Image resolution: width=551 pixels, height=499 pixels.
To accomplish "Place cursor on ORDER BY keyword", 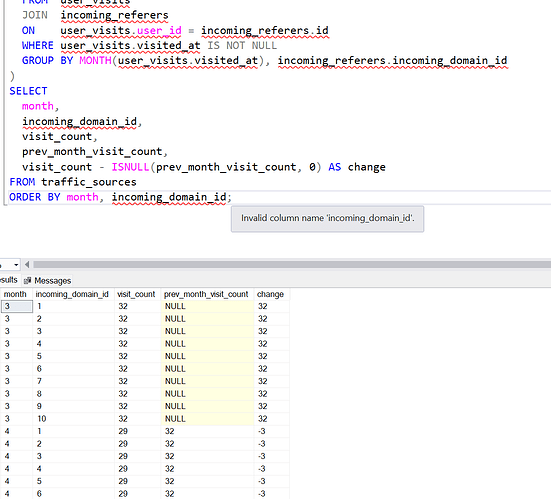I will point(35,197).
